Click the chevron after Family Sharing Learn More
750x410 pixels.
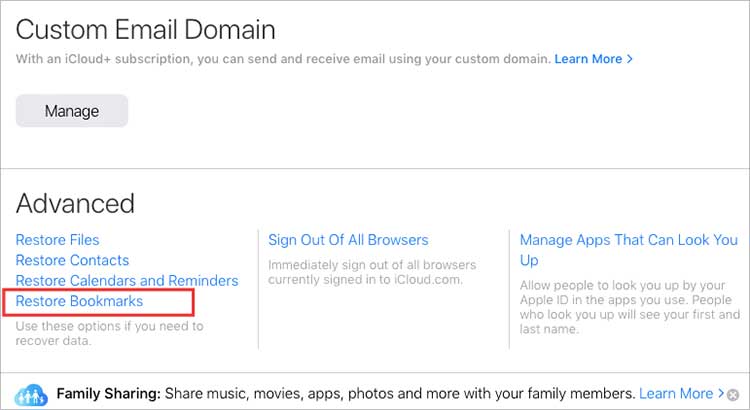pyautogui.click(x=720, y=394)
